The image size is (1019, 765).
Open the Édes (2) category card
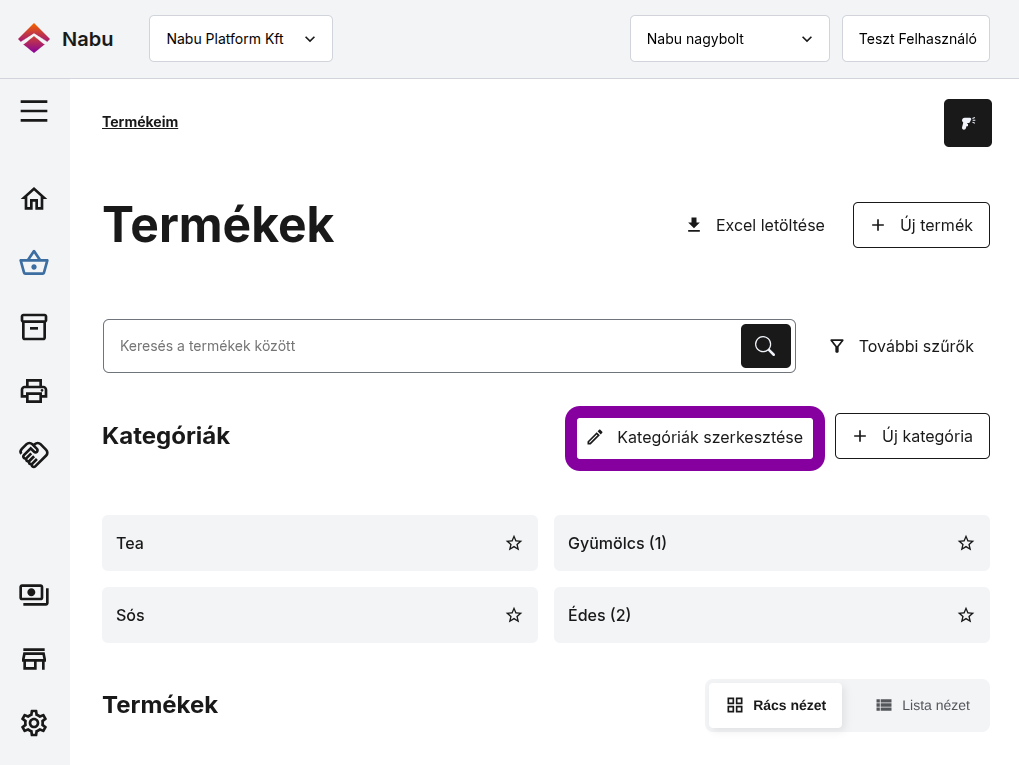[x=771, y=615]
